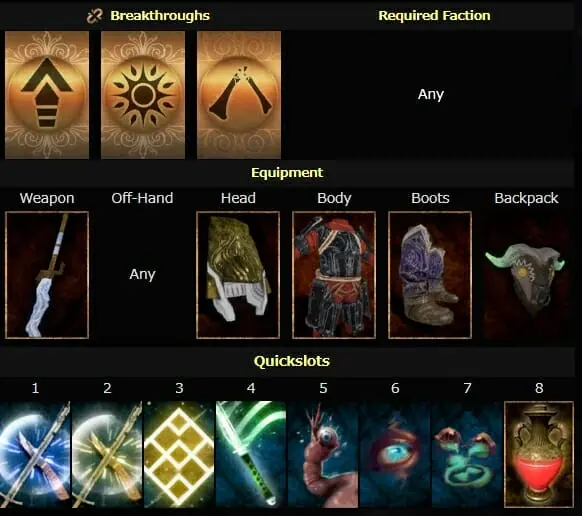Click 'Any' under Required Faction
Image resolution: width=582 pixels, height=516 pixels.
[x=431, y=95]
